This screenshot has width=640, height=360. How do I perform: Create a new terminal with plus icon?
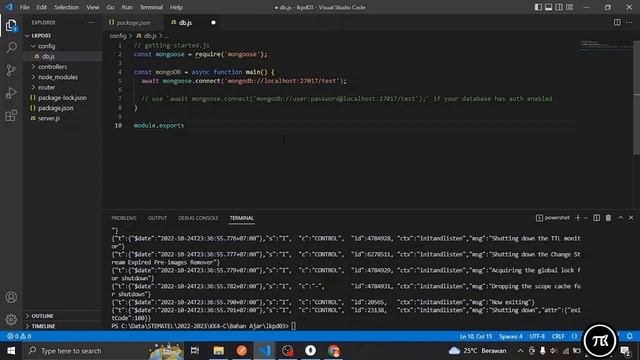(578, 218)
